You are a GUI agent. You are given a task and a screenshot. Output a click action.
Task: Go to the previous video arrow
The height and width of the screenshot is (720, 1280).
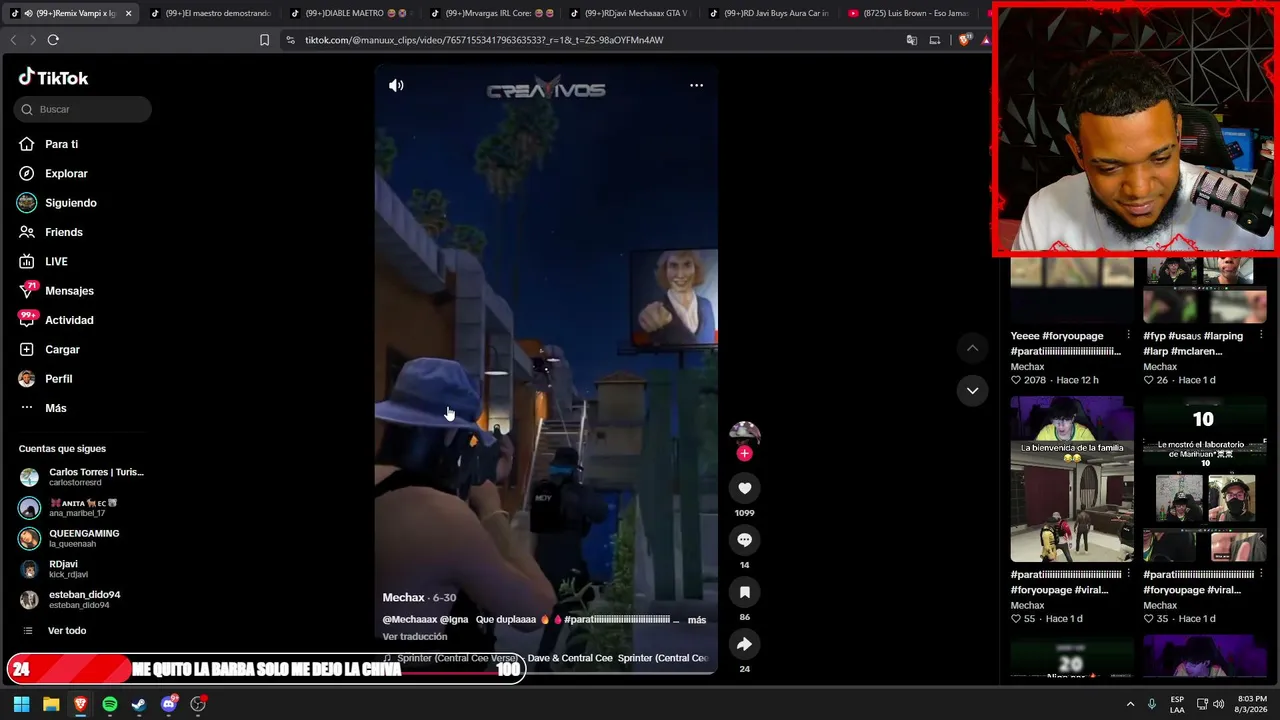tap(972, 348)
